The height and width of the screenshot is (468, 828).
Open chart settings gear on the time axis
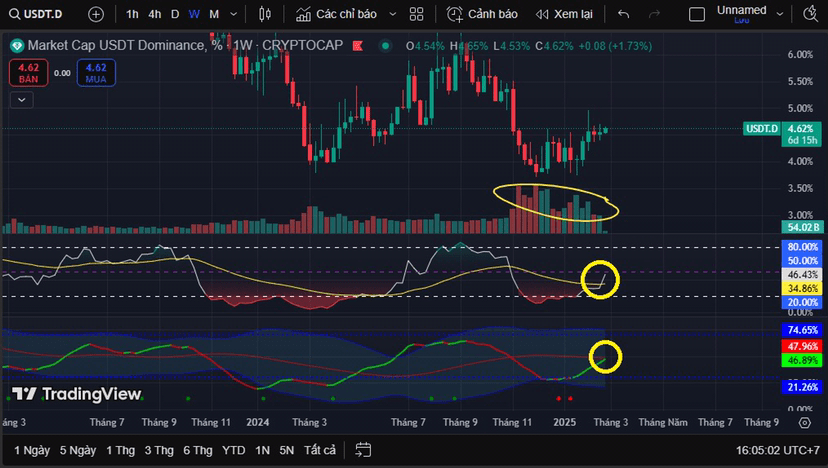[x=804, y=423]
